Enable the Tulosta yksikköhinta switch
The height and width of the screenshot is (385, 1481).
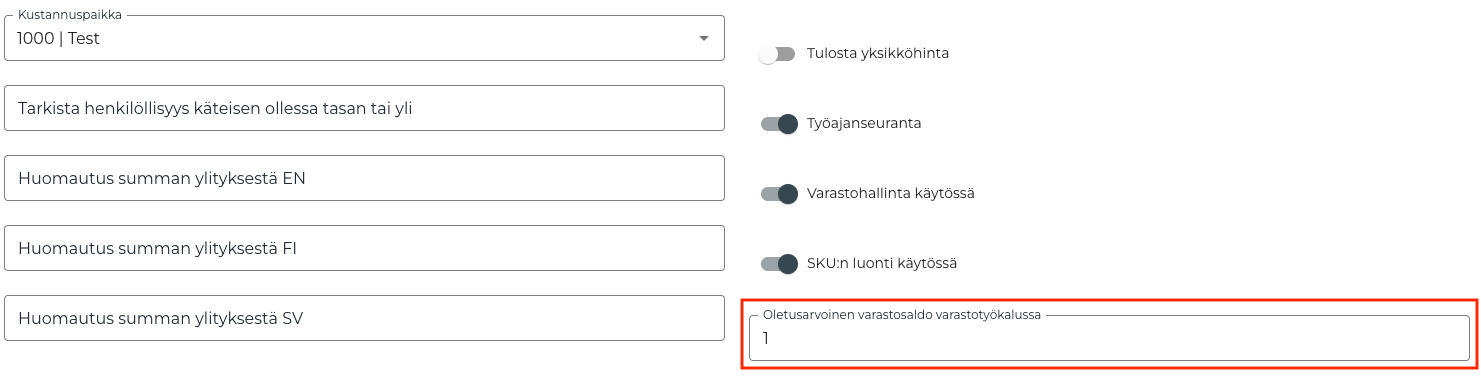point(777,54)
